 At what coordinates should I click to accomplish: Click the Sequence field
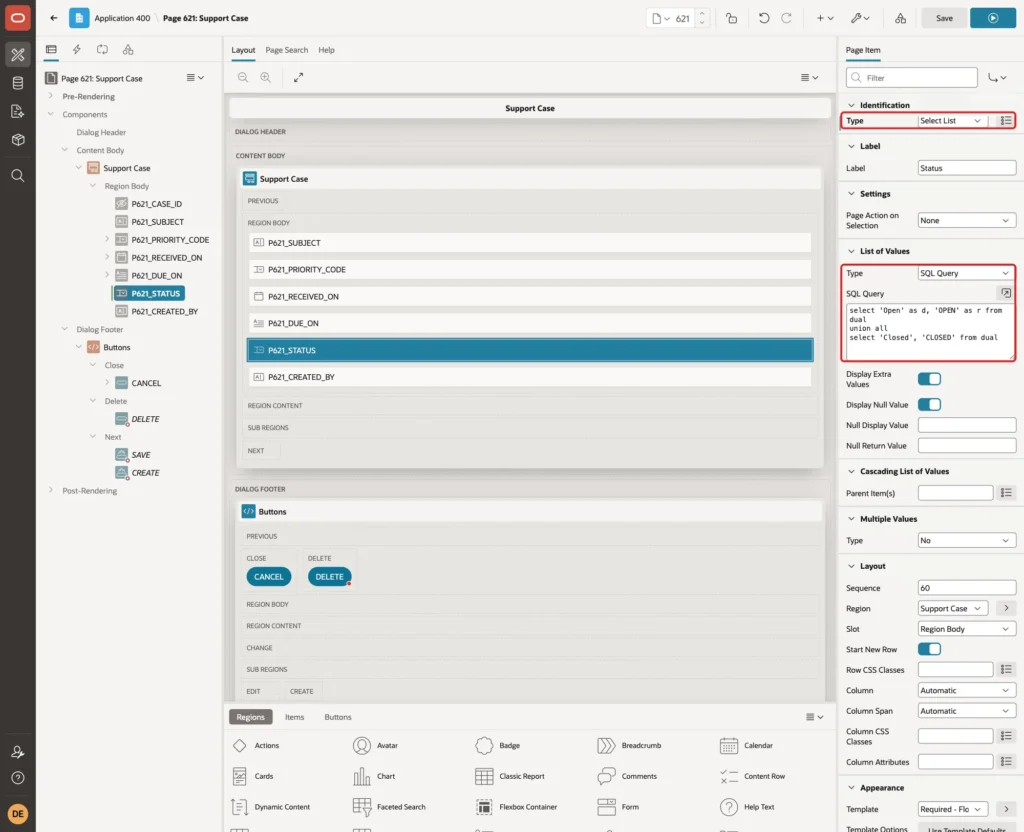click(x=967, y=588)
